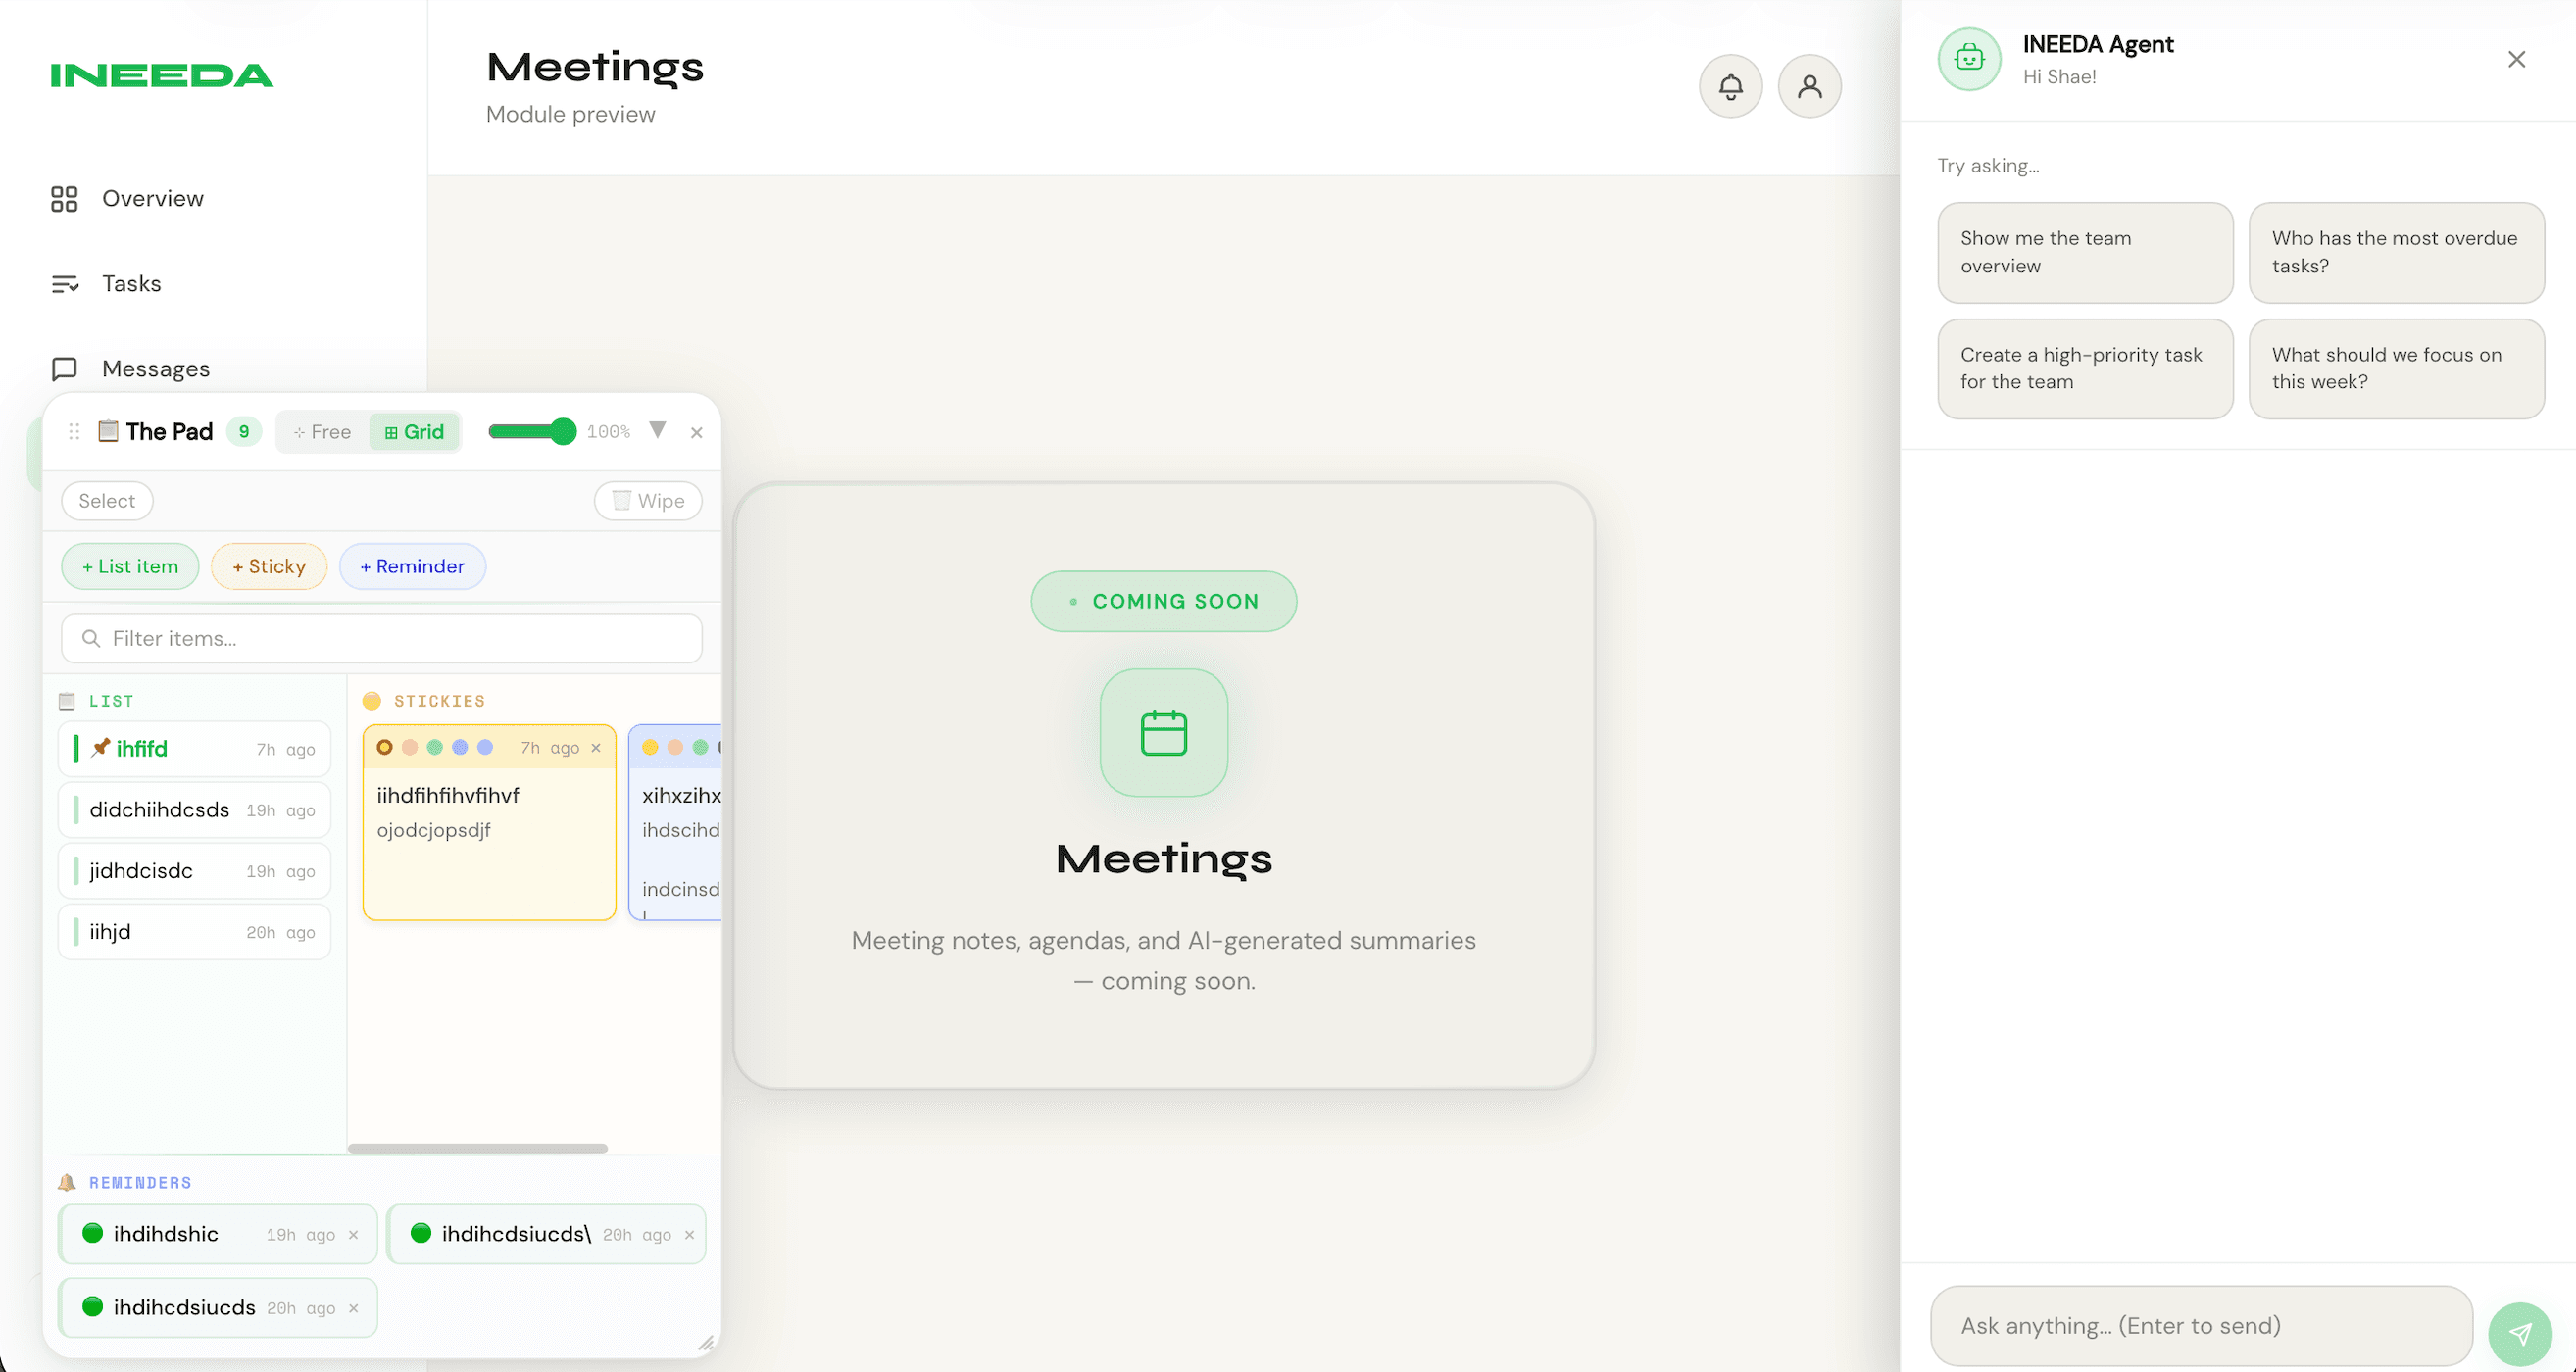The image size is (2576, 1372).
Task: Open user profile icon
Action: point(1809,87)
